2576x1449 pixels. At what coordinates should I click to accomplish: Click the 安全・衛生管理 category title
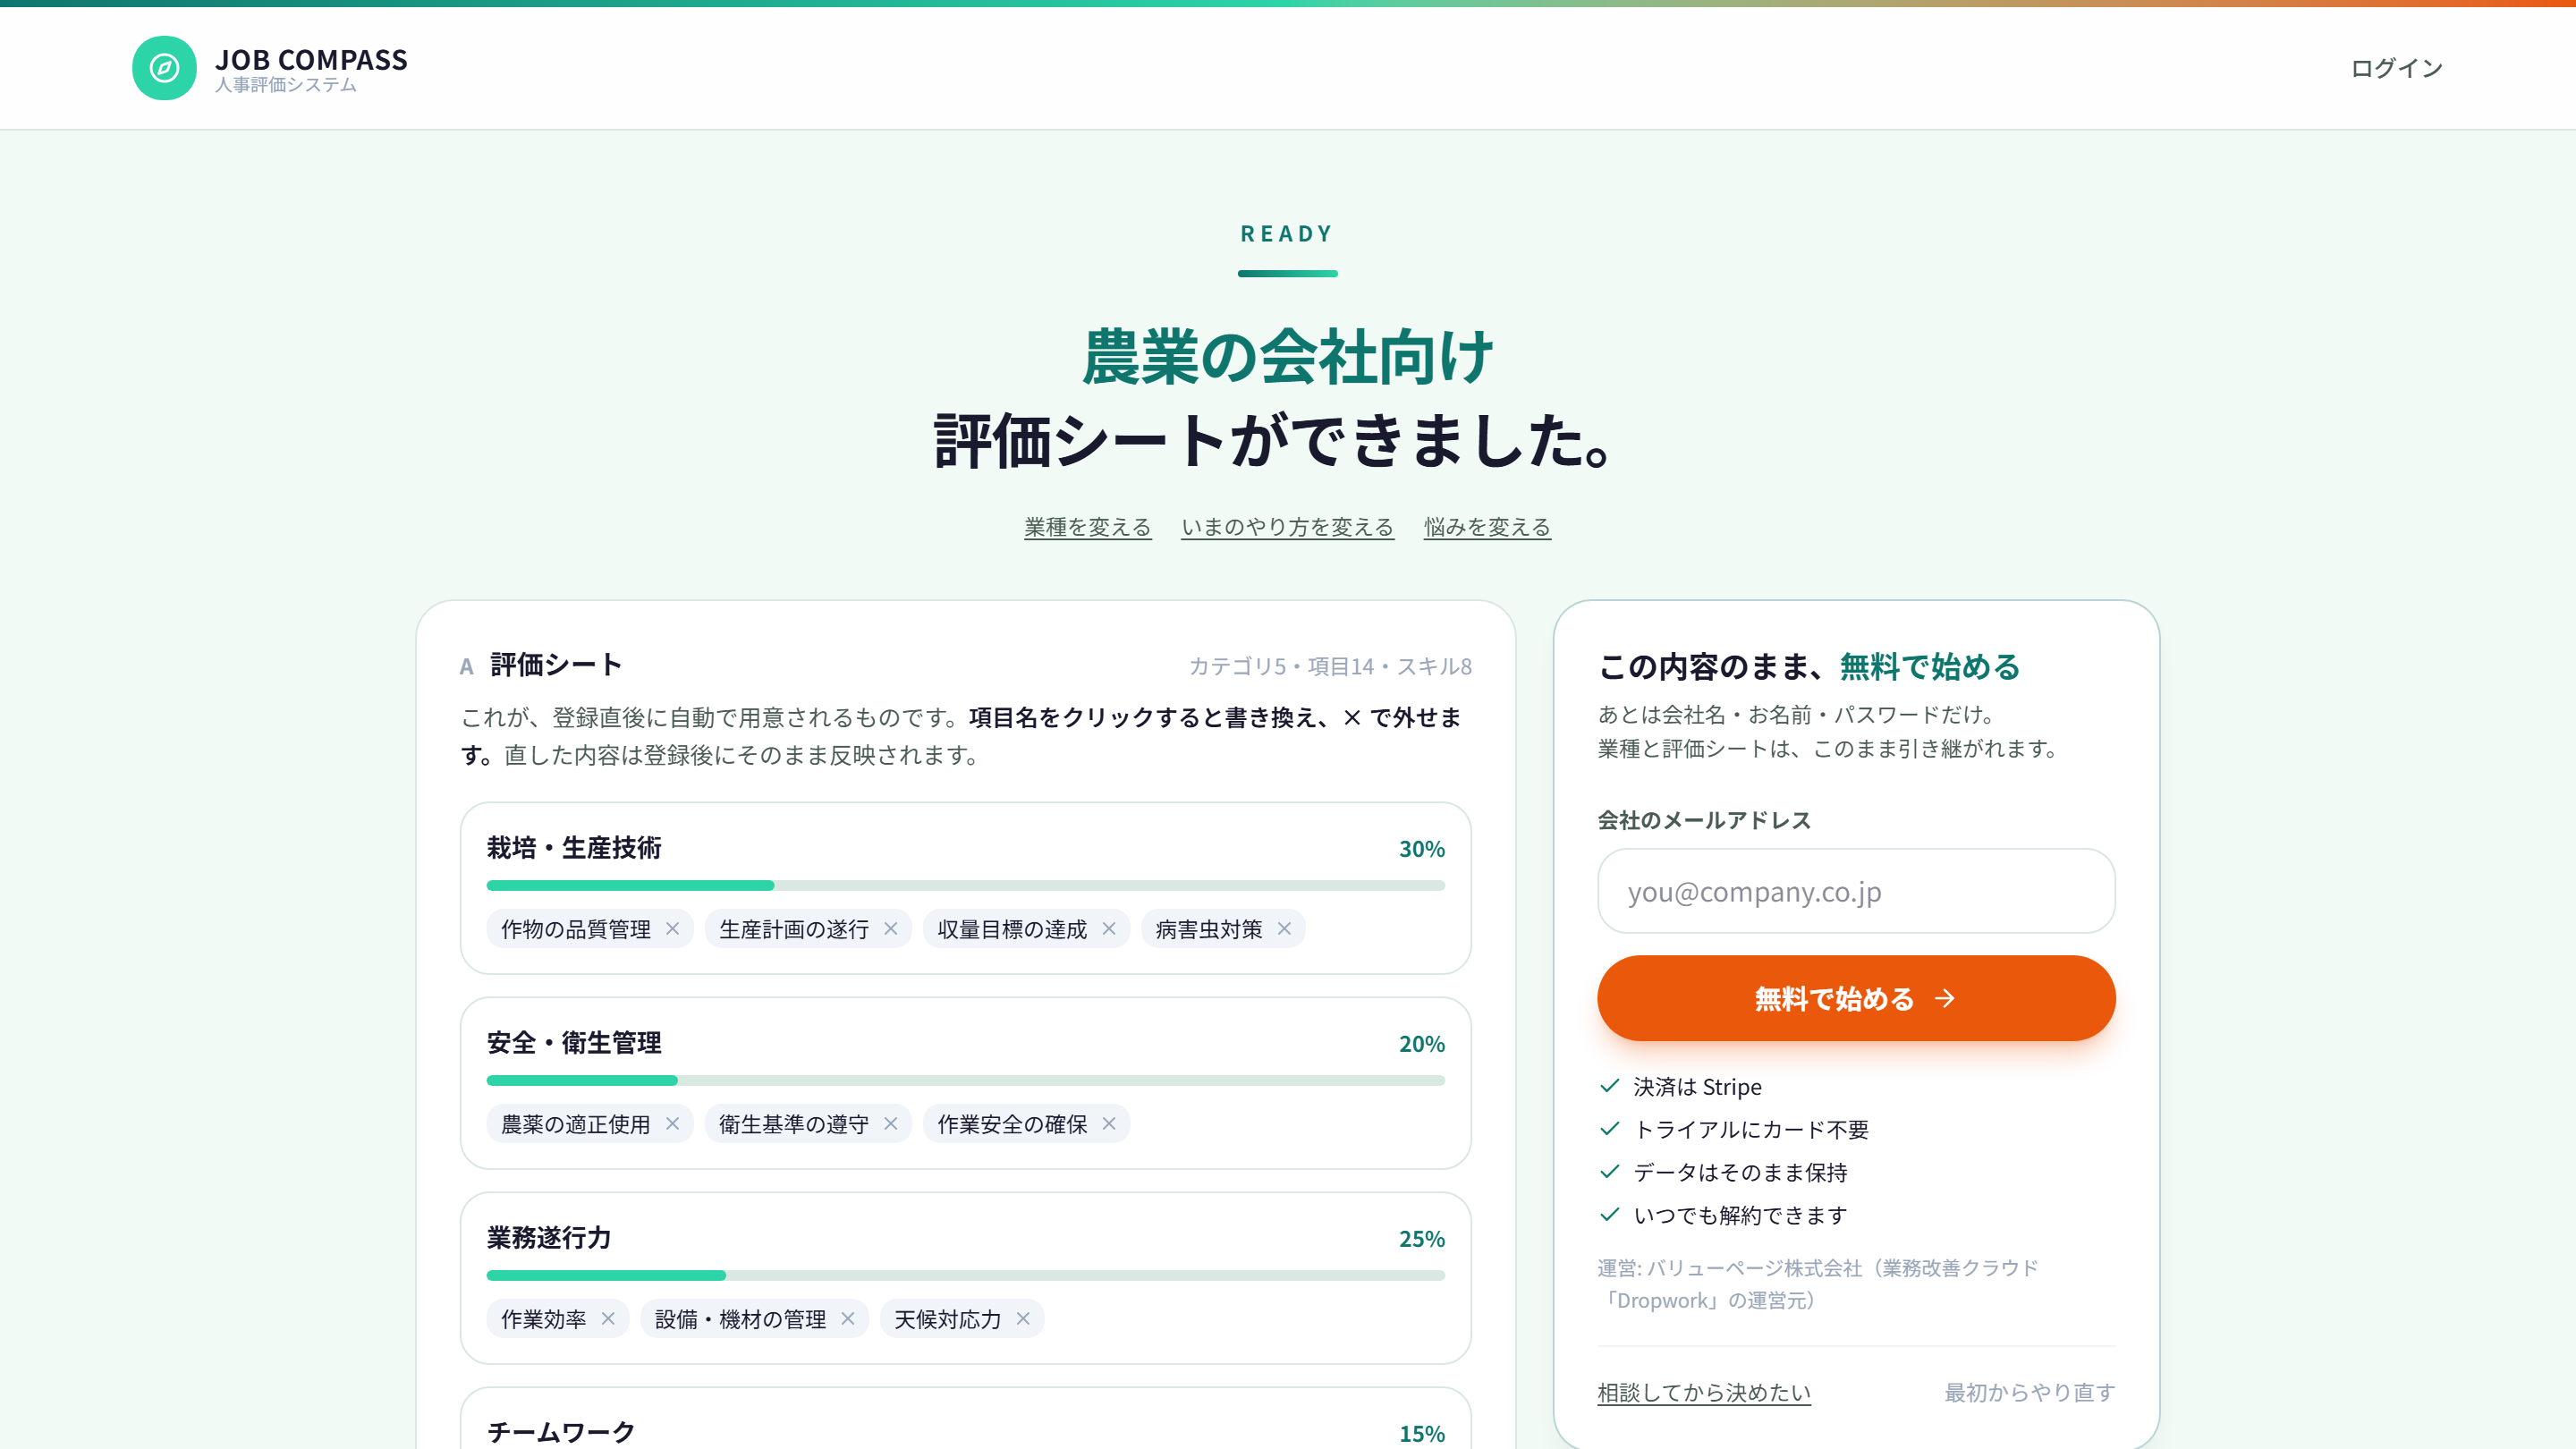(x=574, y=1043)
